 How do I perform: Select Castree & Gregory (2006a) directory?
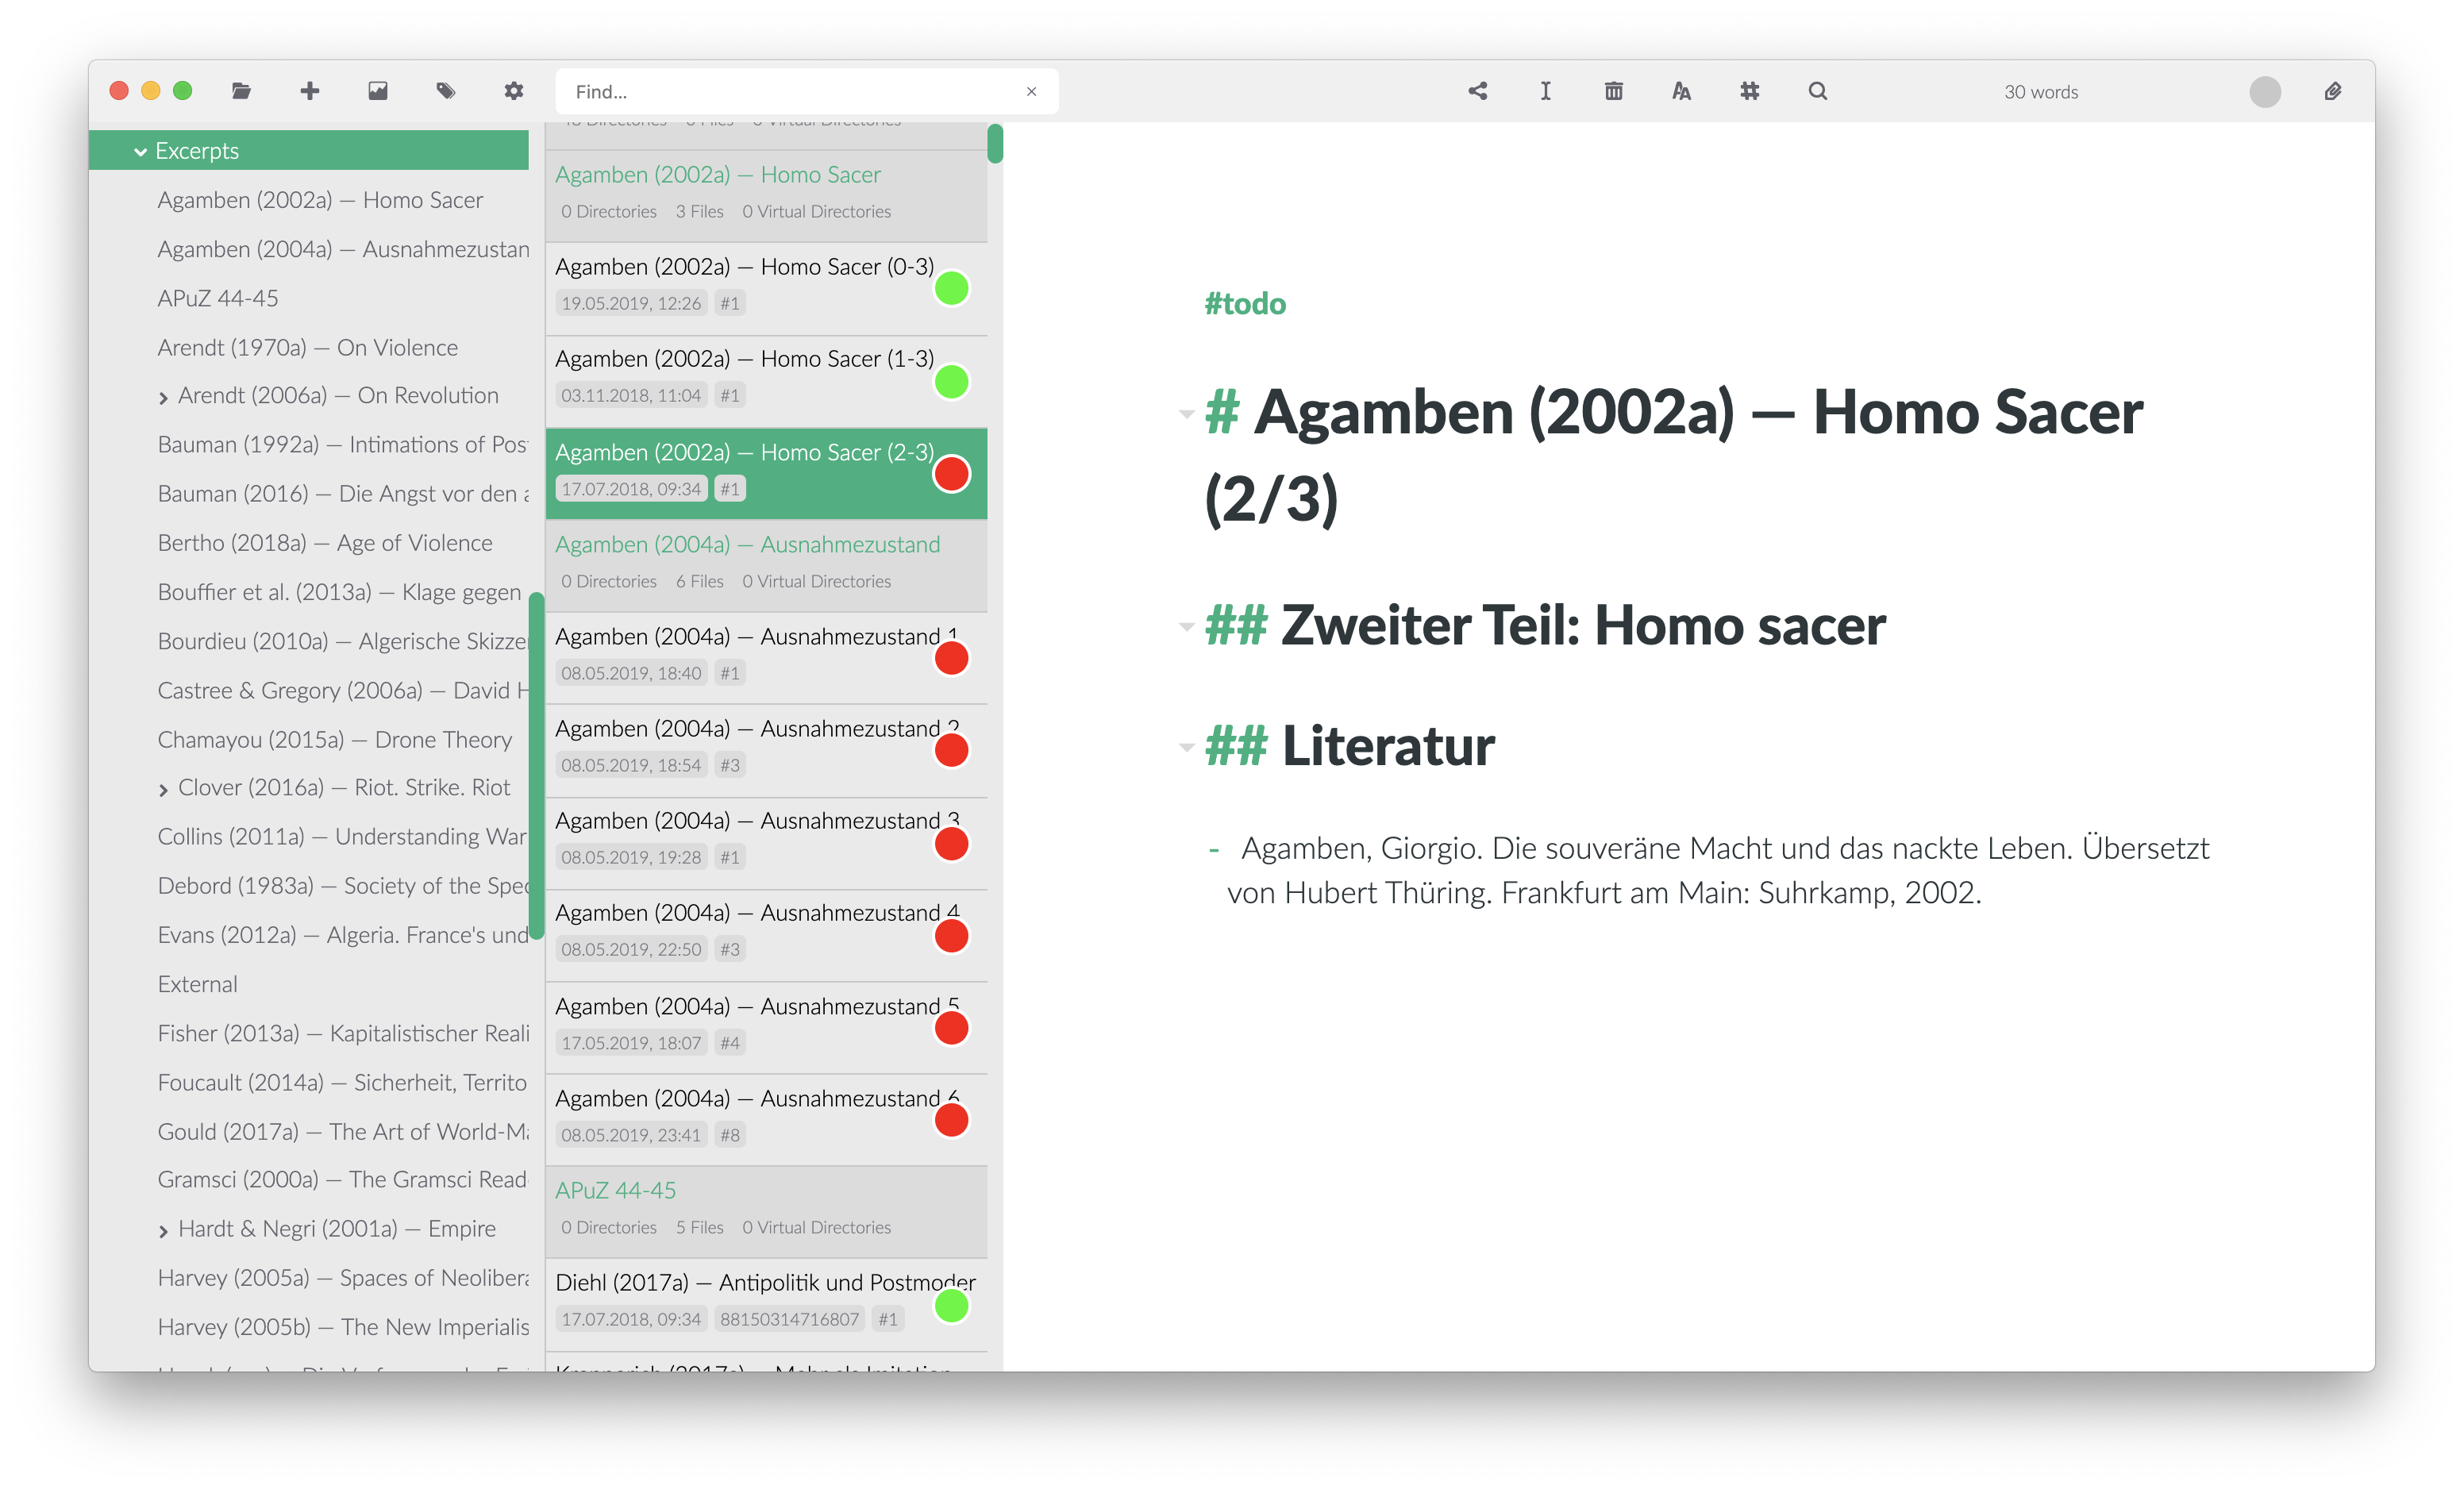pos(343,690)
